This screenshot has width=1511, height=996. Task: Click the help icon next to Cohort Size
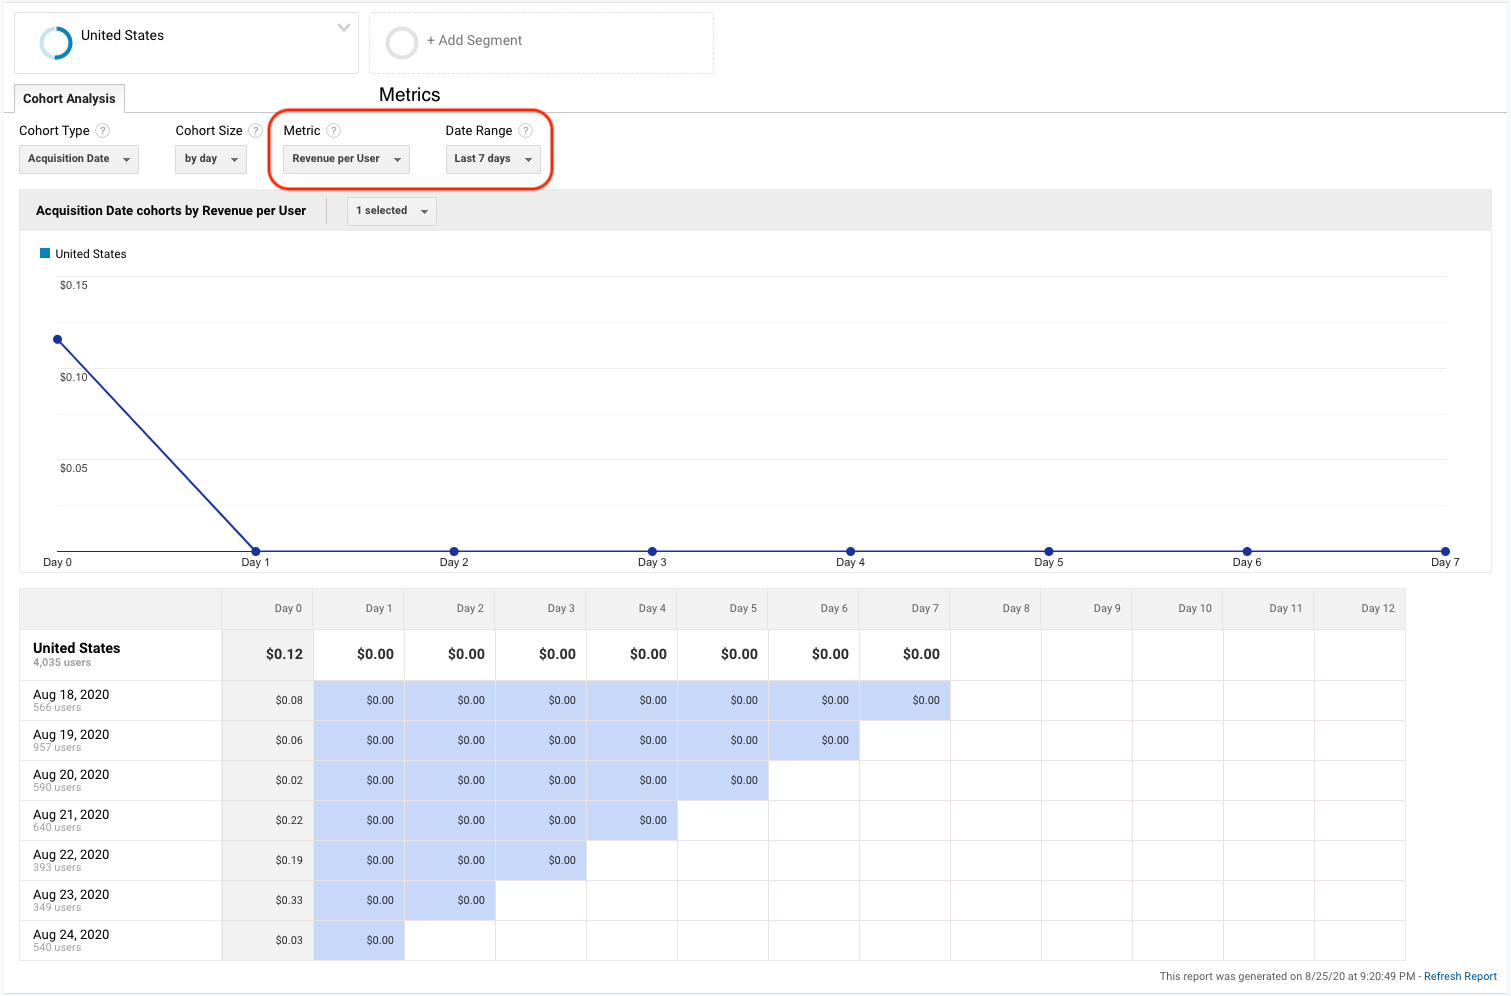(x=256, y=130)
